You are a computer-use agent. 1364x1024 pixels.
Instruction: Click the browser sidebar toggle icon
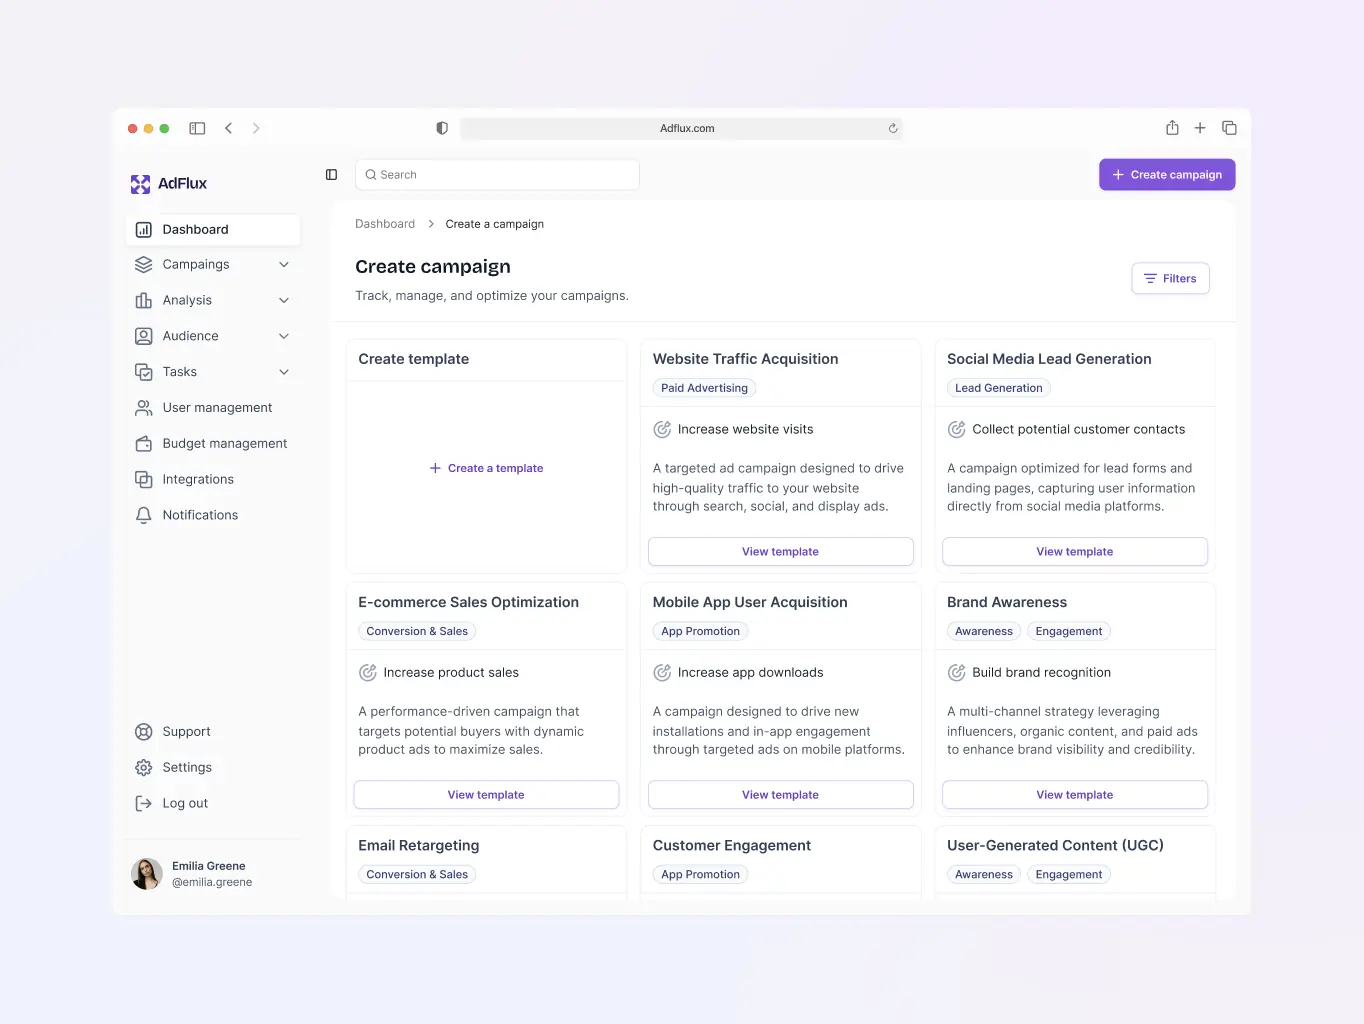197,128
